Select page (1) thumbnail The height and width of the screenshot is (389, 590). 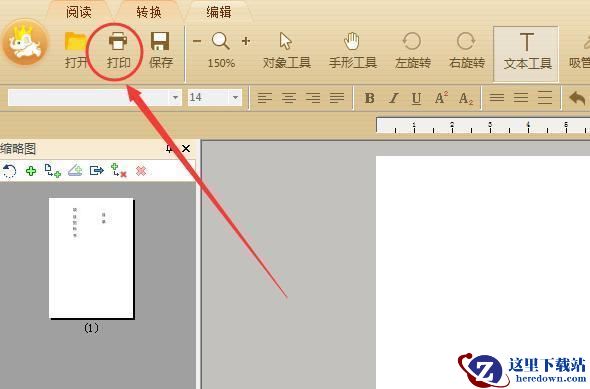tap(91, 258)
